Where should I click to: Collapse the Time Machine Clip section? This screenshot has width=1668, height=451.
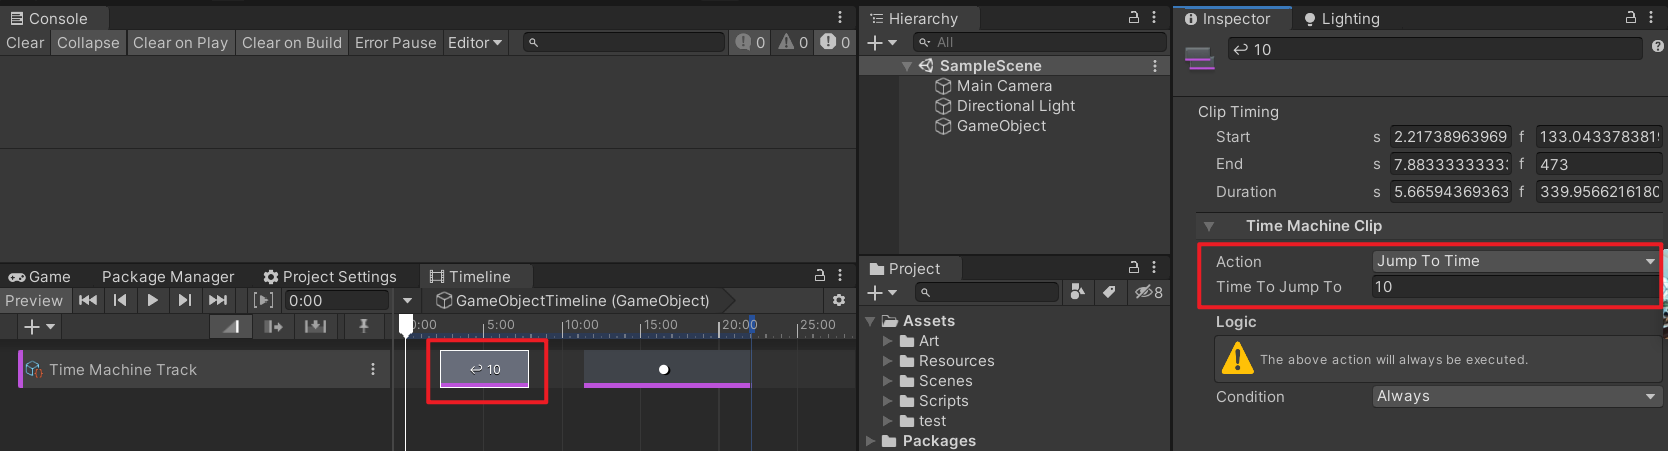pyautogui.click(x=1209, y=226)
